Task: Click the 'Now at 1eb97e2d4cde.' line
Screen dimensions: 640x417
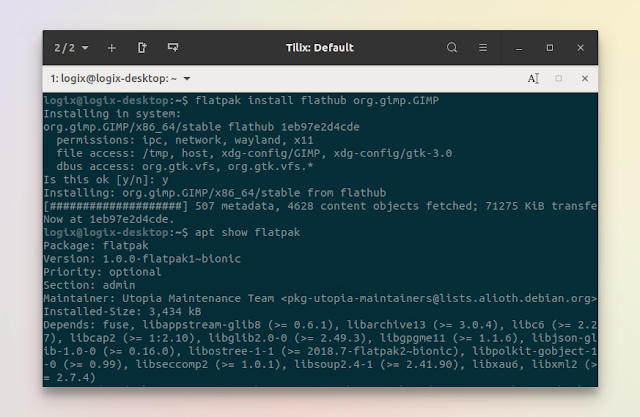Action: [109, 219]
